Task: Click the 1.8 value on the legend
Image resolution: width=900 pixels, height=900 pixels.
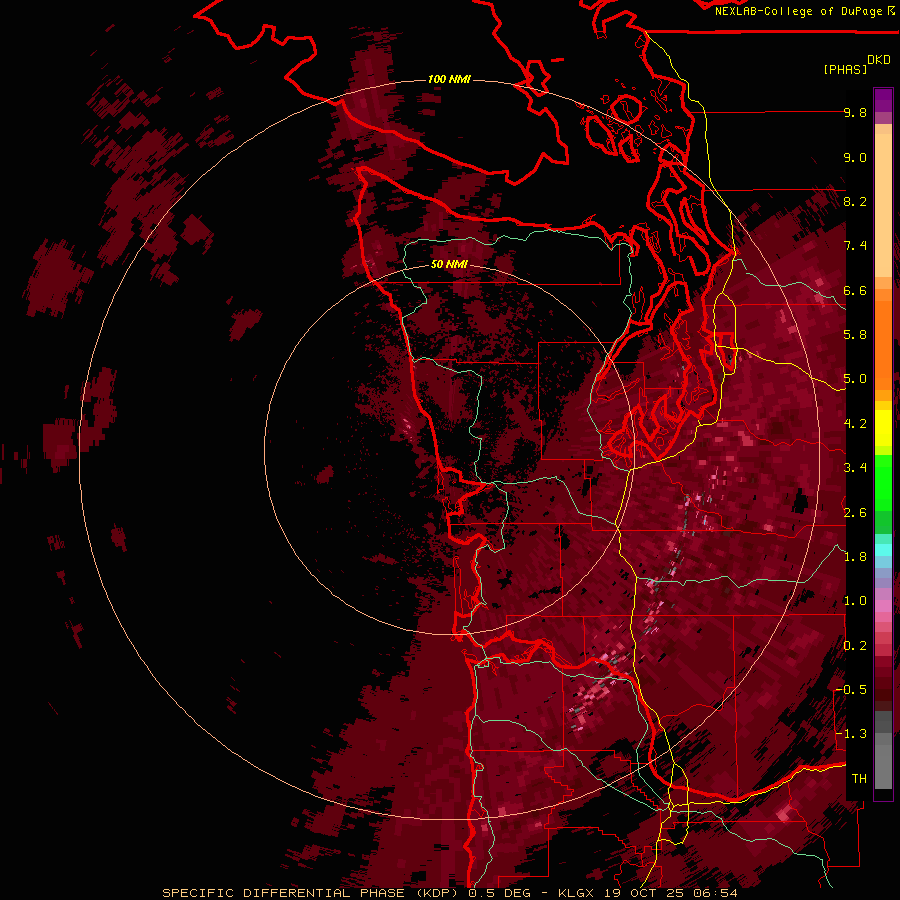Action: coord(855,557)
